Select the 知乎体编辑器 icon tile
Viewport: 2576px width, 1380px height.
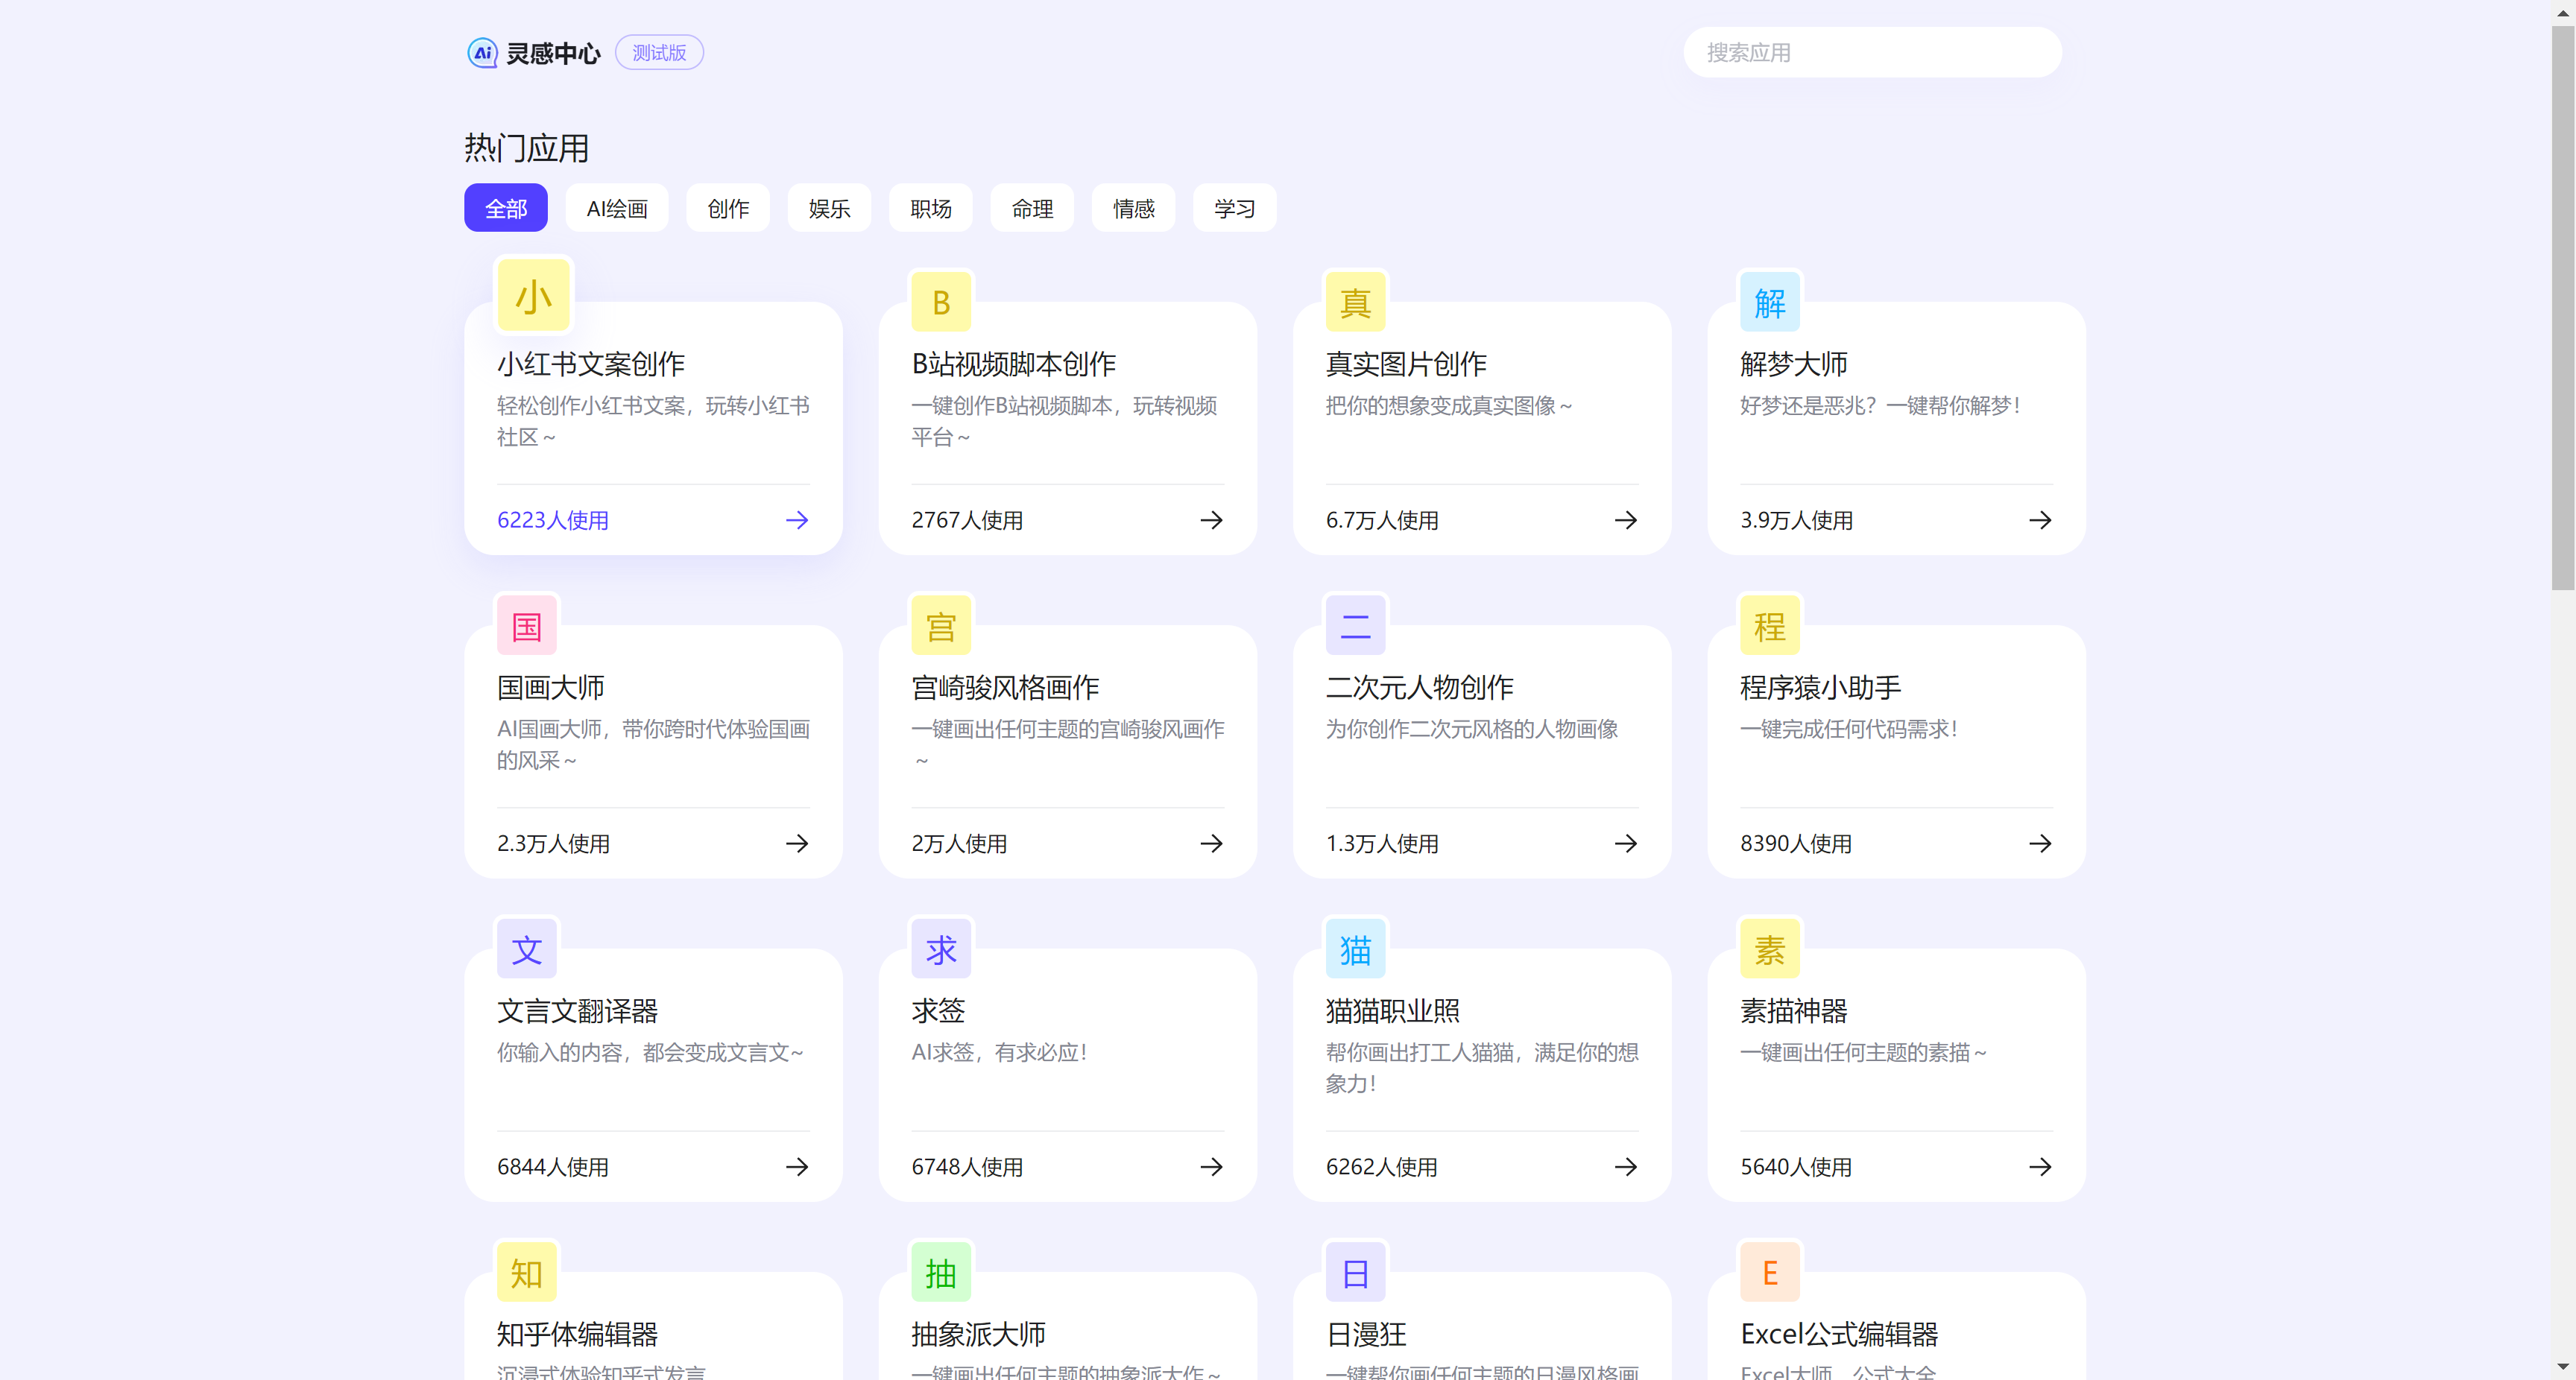[x=527, y=1273]
